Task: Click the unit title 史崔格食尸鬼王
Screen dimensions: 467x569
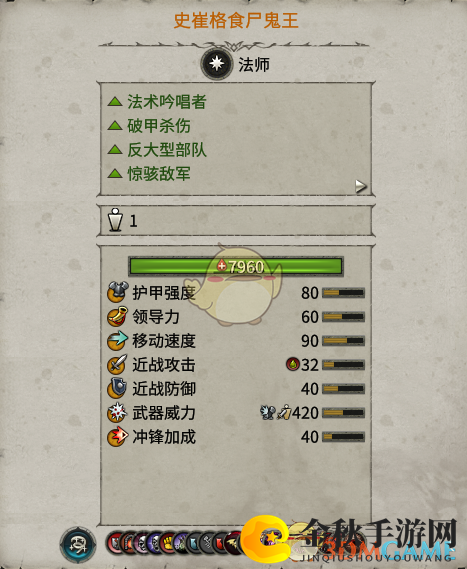Action: pos(236,20)
